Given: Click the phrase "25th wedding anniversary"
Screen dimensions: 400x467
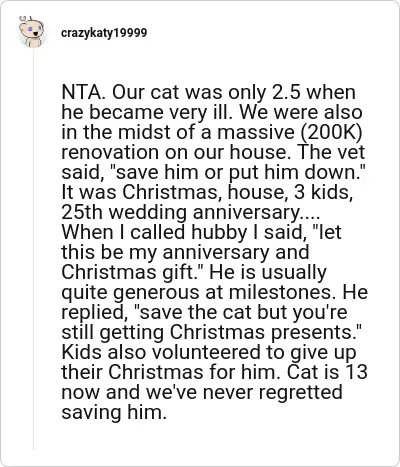Looking at the screenshot, I should pos(180,212).
